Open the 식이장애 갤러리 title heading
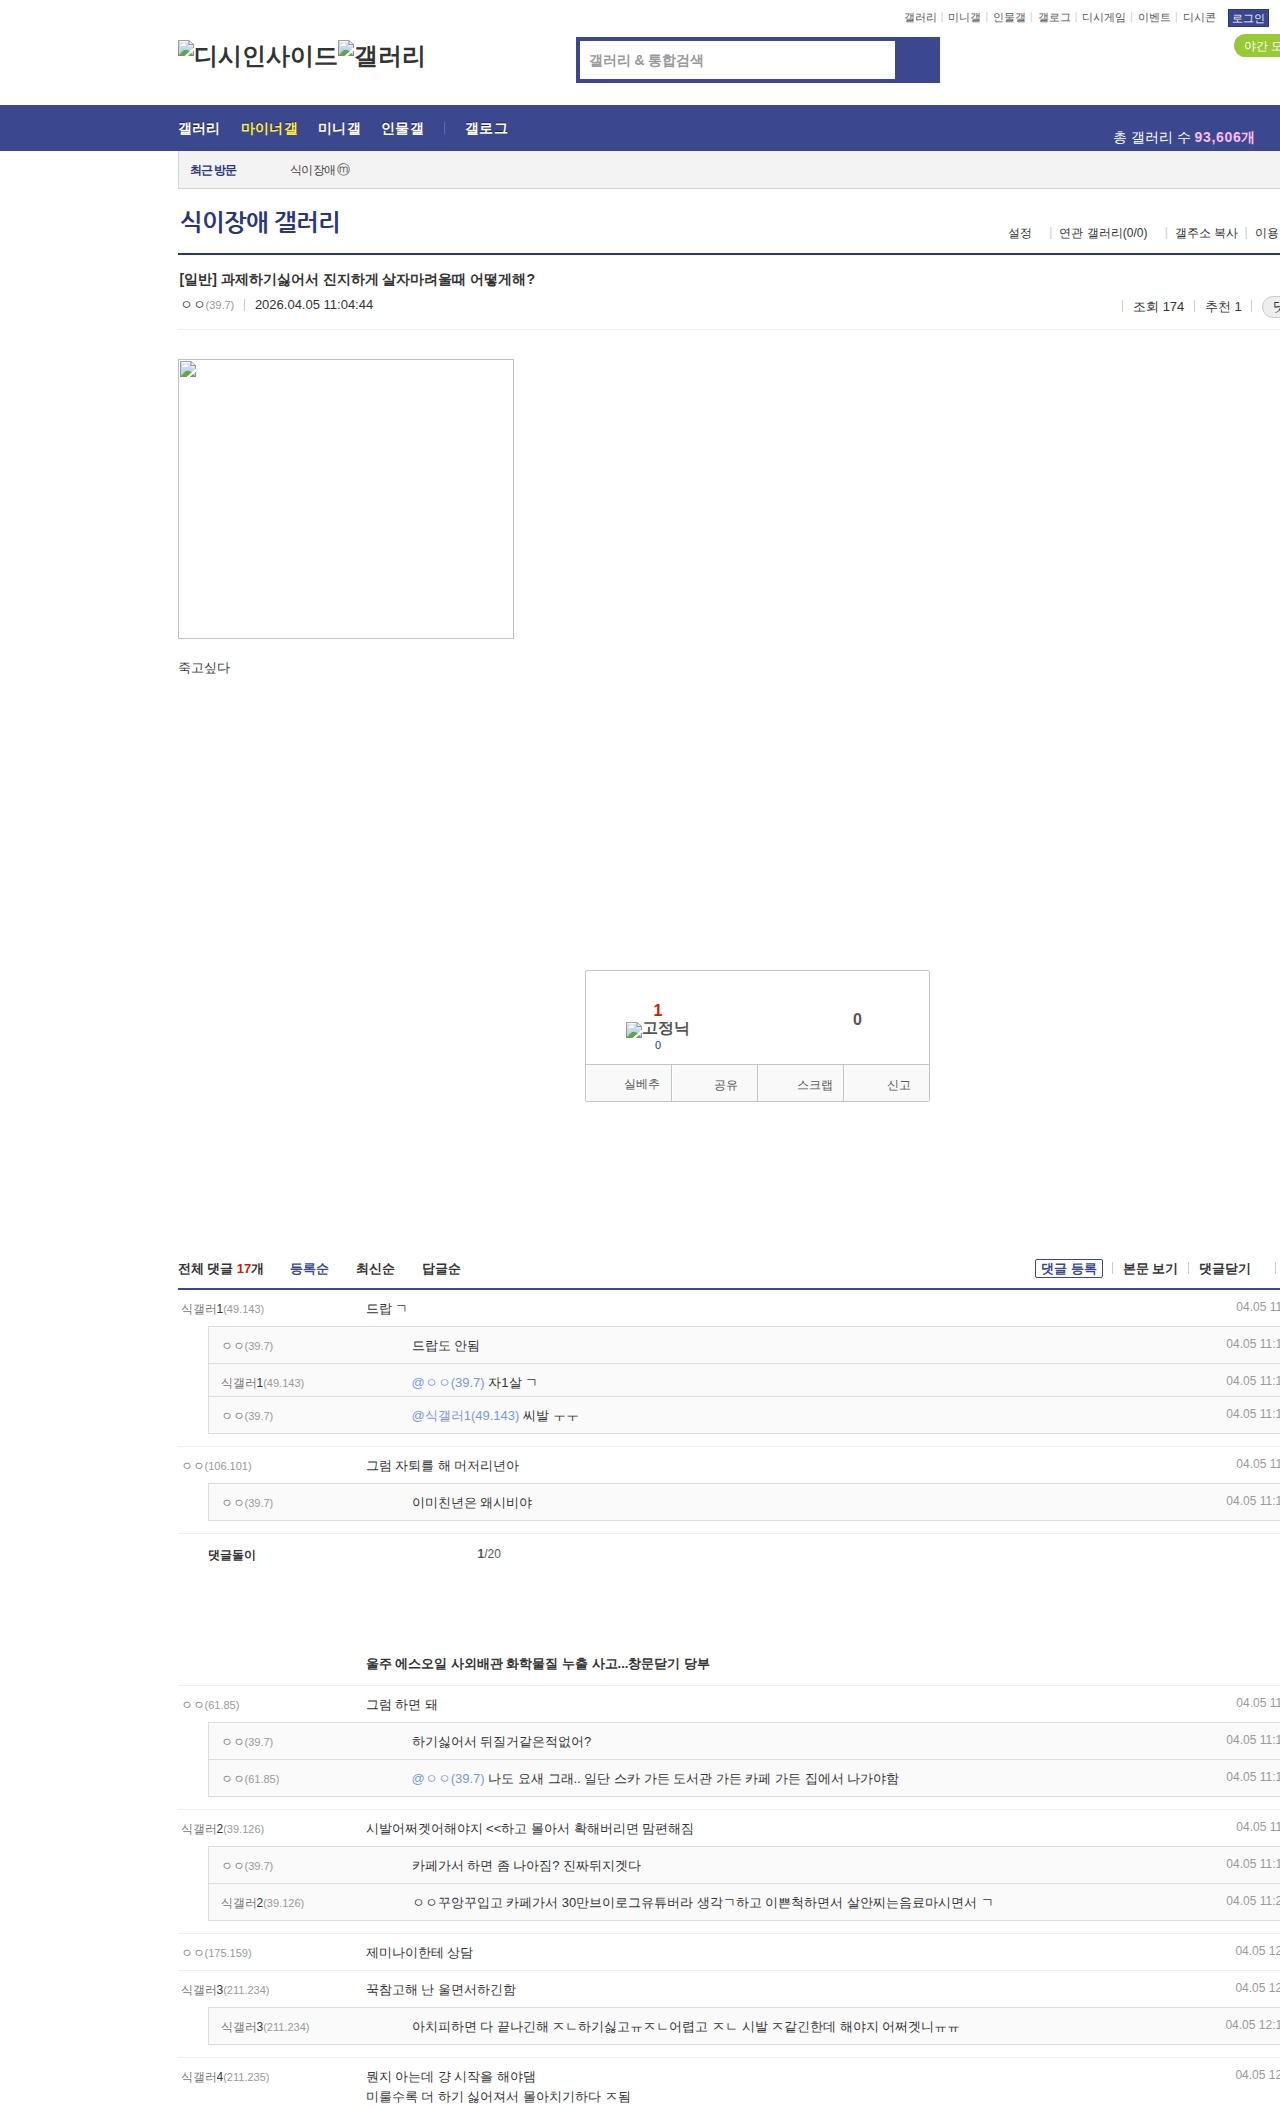This screenshot has height=2110, width=1280. point(260,222)
